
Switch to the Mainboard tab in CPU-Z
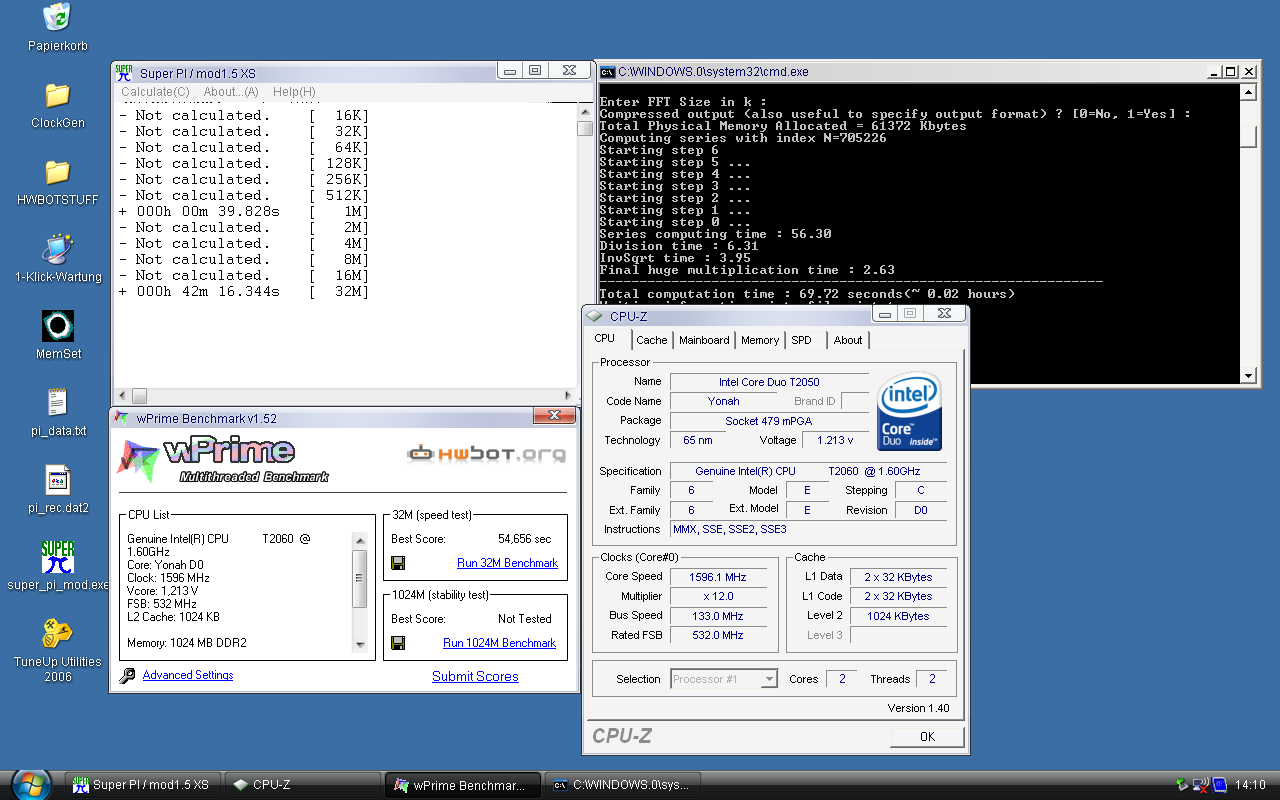click(x=704, y=340)
